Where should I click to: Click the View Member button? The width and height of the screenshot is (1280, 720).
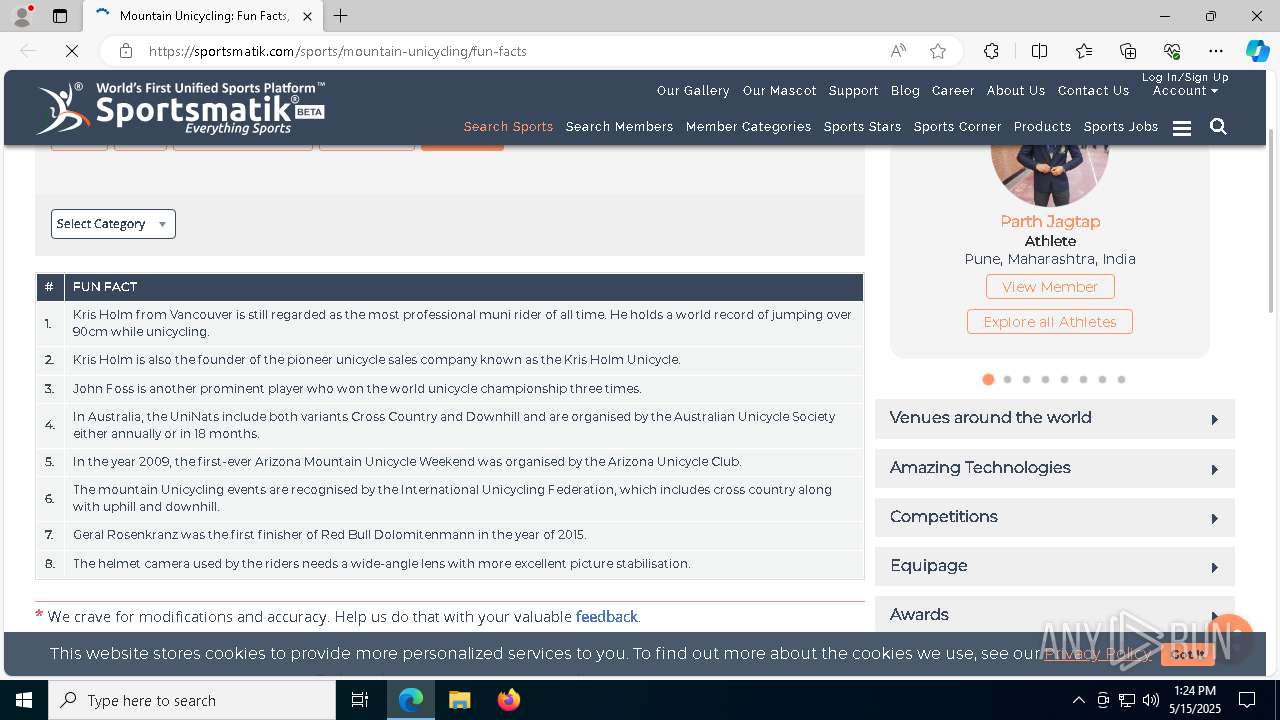(x=1050, y=287)
